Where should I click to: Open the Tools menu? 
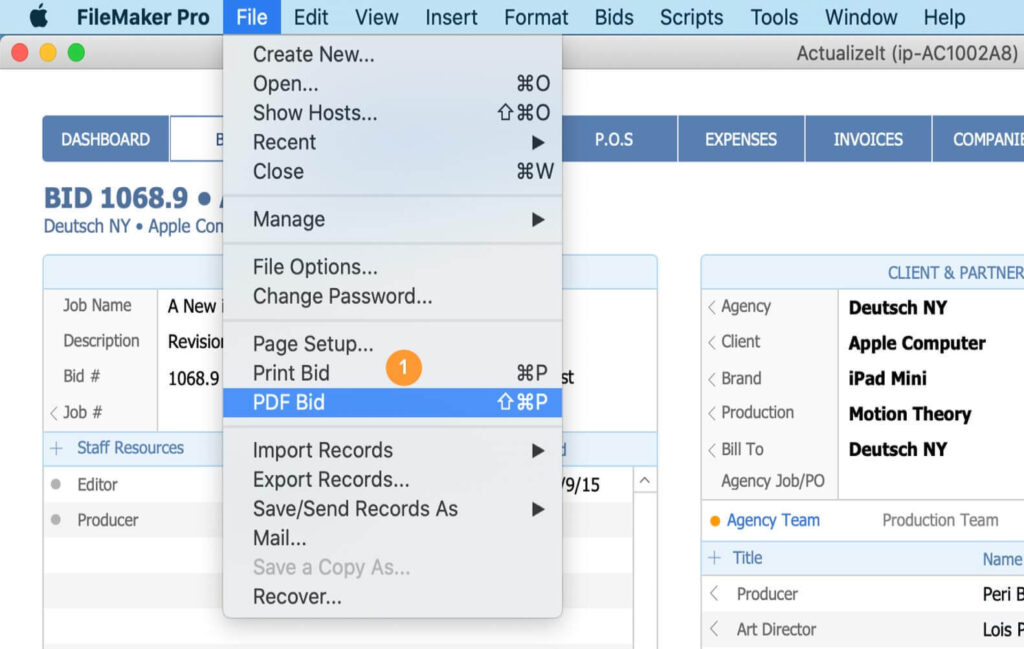774,17
